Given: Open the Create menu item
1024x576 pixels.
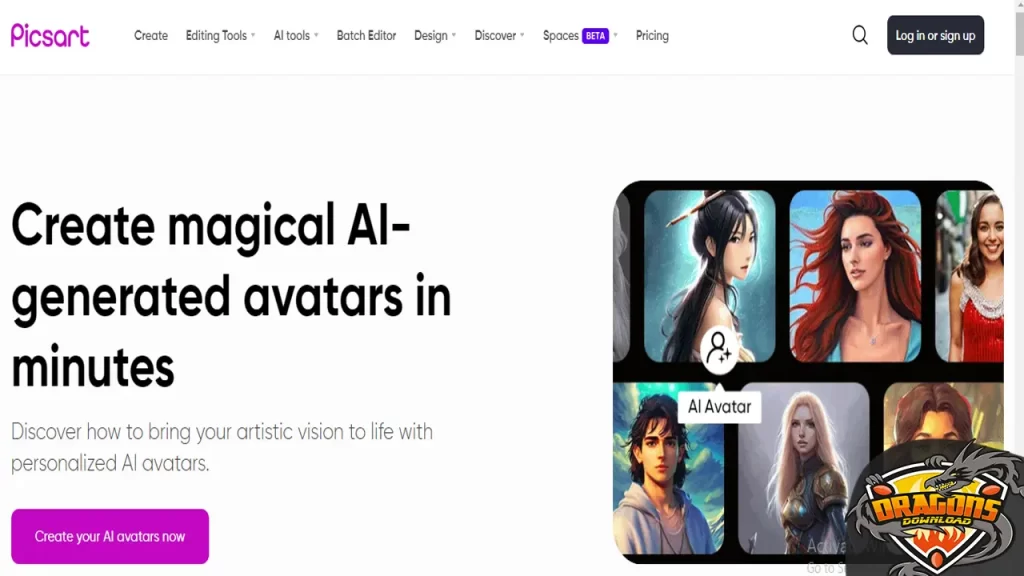Looking at the screenshot, I should 151,36.
